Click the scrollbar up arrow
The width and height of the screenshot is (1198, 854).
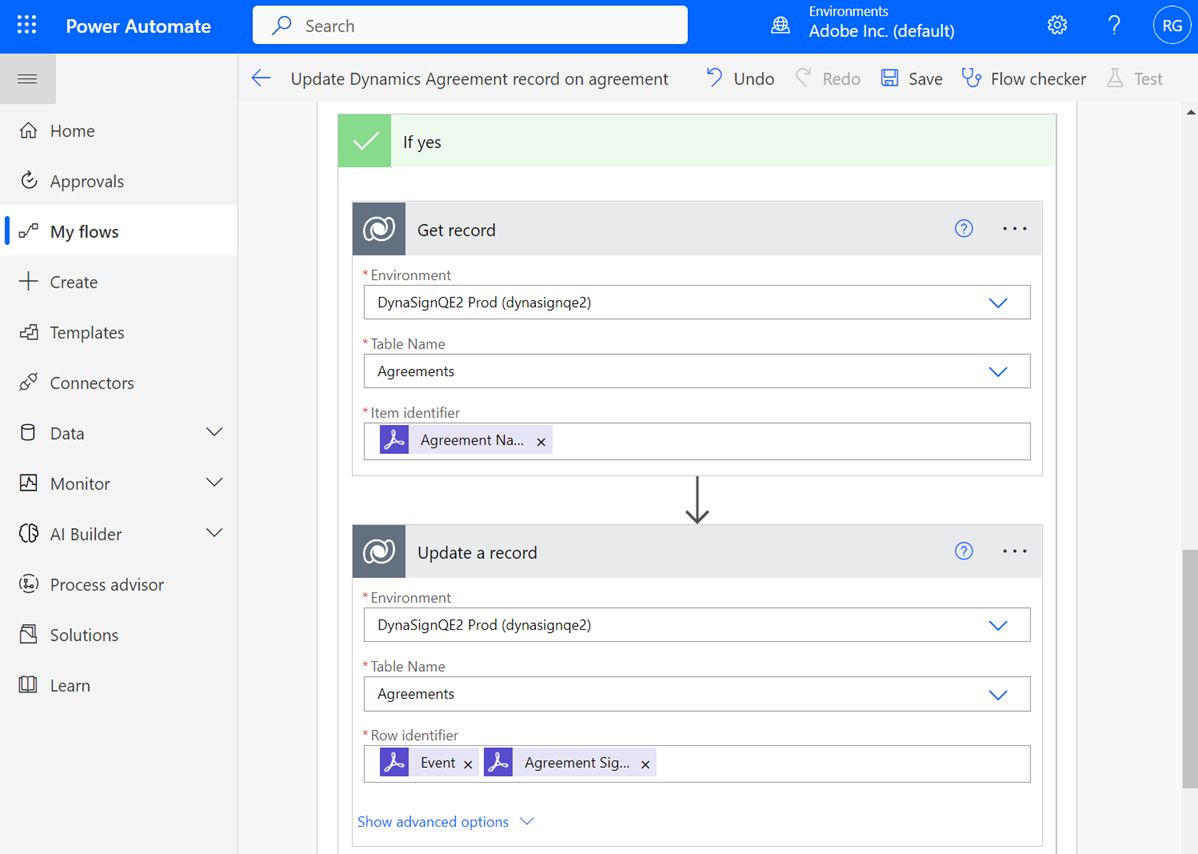pos(1190,112)
